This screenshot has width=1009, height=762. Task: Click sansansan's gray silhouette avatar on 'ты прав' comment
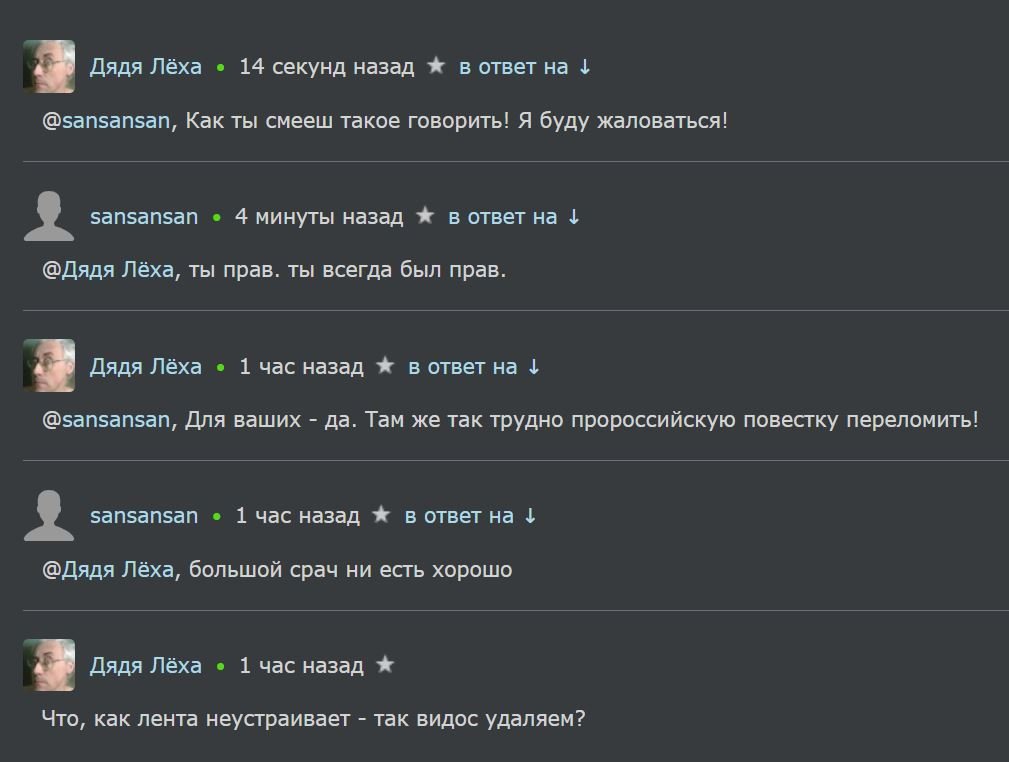pyautogui.click(x=49, y=216)
